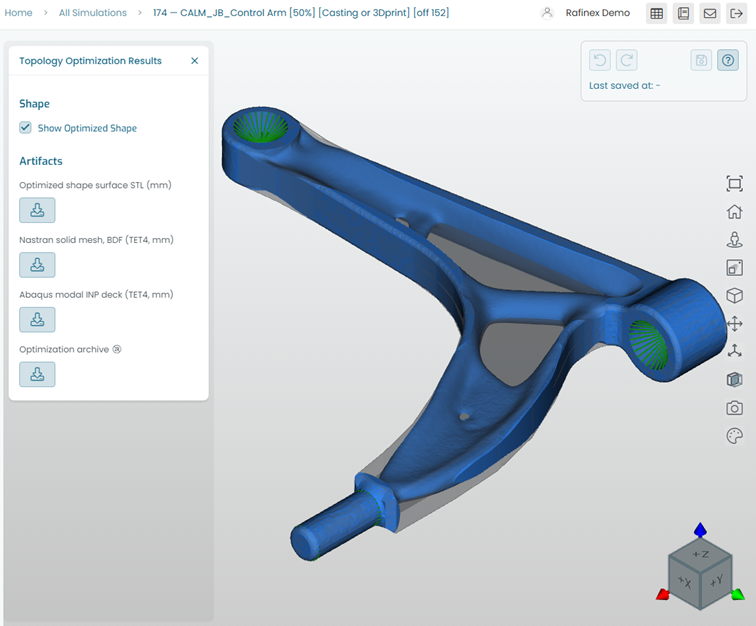The height and width of the screenshot is (626, 756).
Task: Click the undo button
Action: [600, 60]
